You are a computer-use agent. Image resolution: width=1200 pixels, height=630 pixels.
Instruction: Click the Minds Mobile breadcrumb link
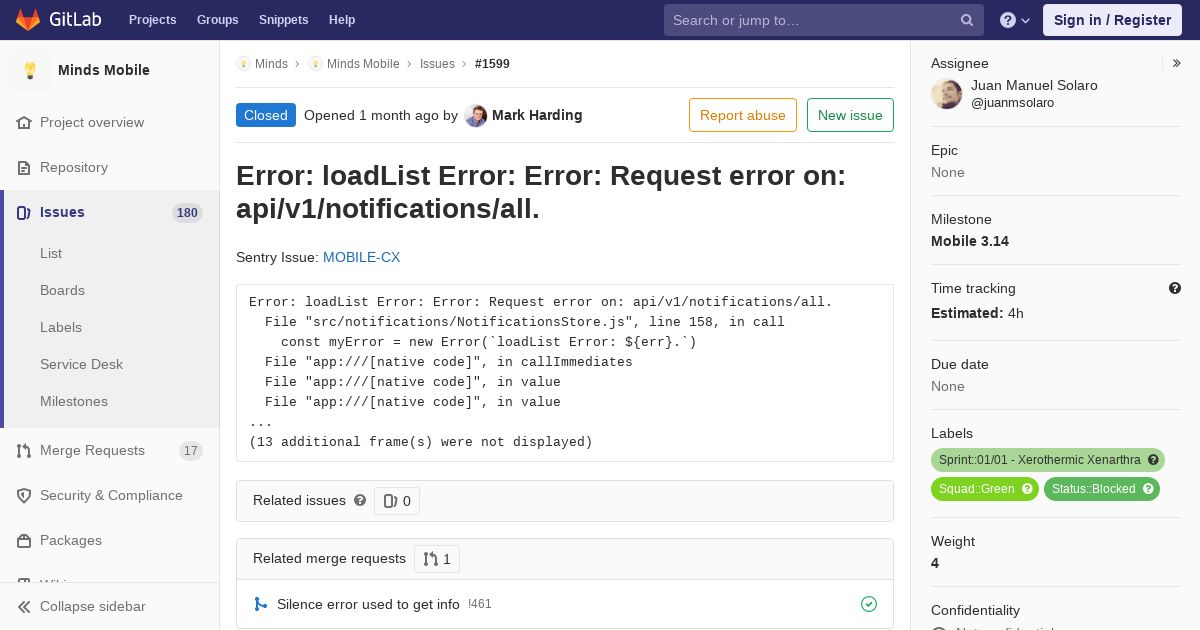click(x=363, y=63)
